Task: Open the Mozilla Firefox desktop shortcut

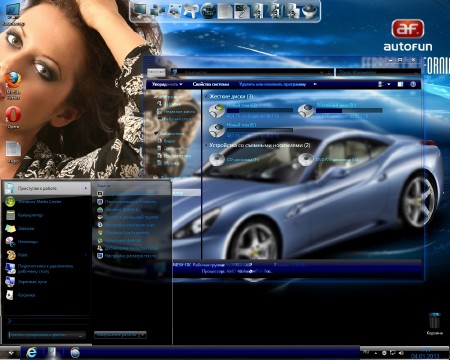Action: pyautogui.click(x=13, y=85)
